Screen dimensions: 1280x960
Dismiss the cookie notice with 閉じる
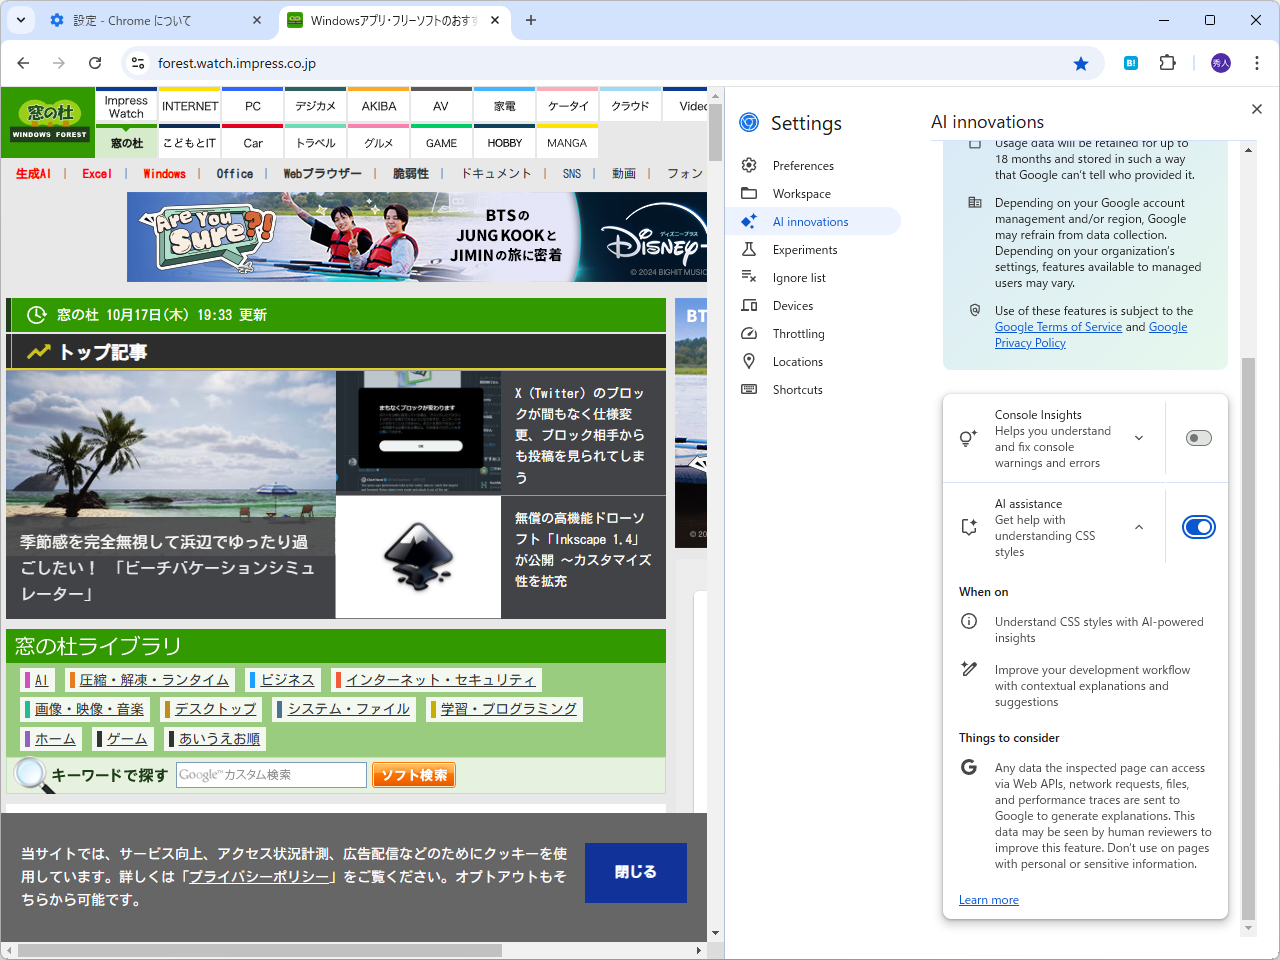click(x=635, y=873)
